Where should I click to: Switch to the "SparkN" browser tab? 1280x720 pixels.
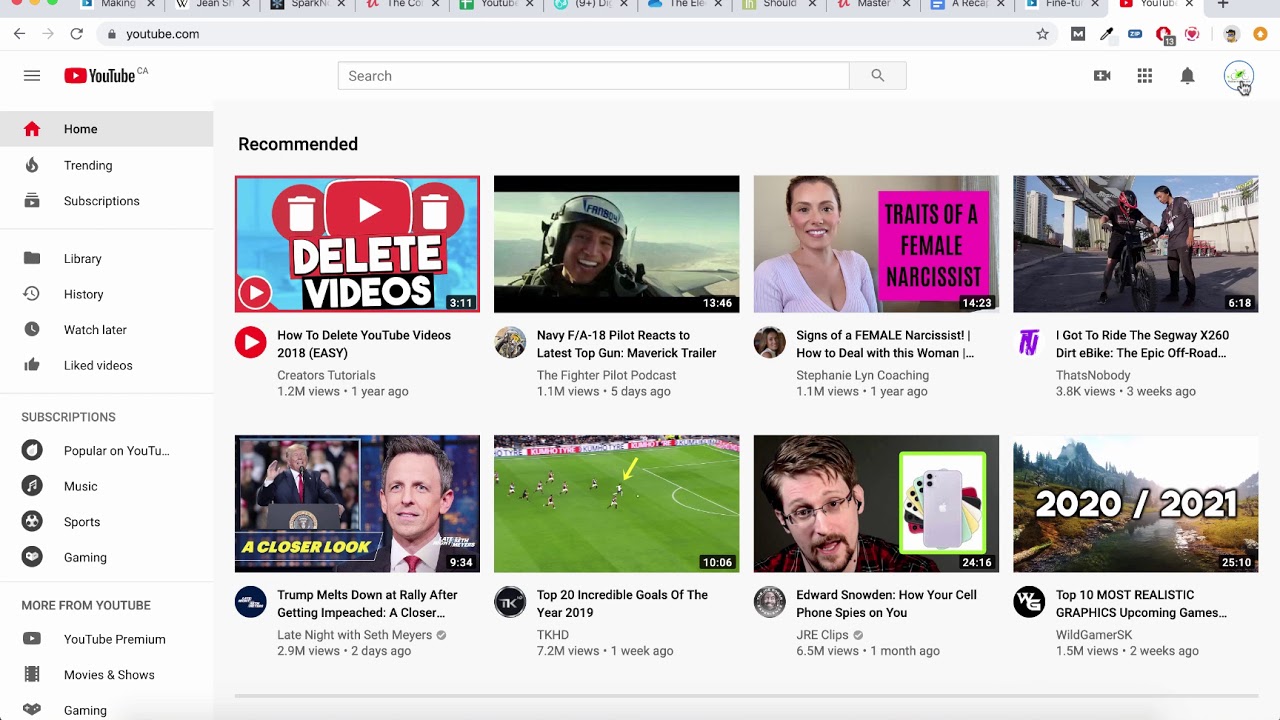[x=305, y=5]
